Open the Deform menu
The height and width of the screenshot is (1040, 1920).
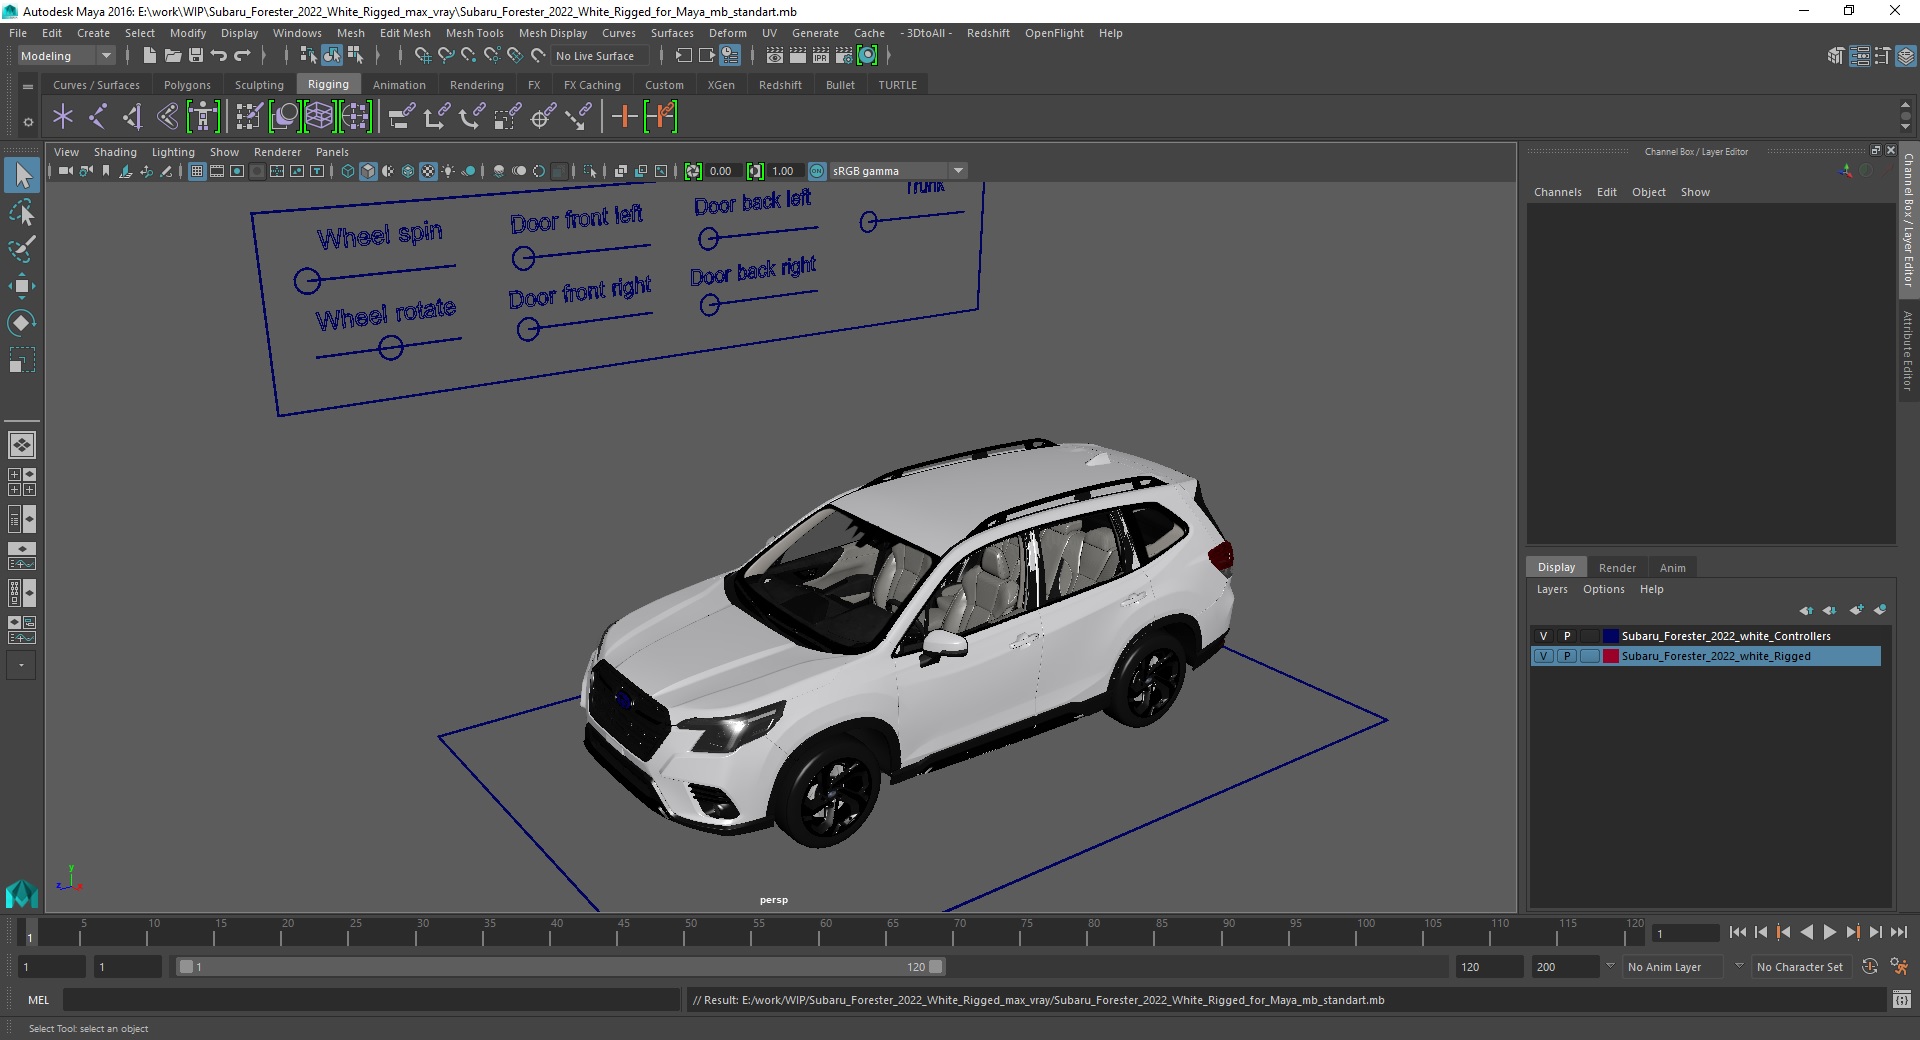tap(727, 33)
